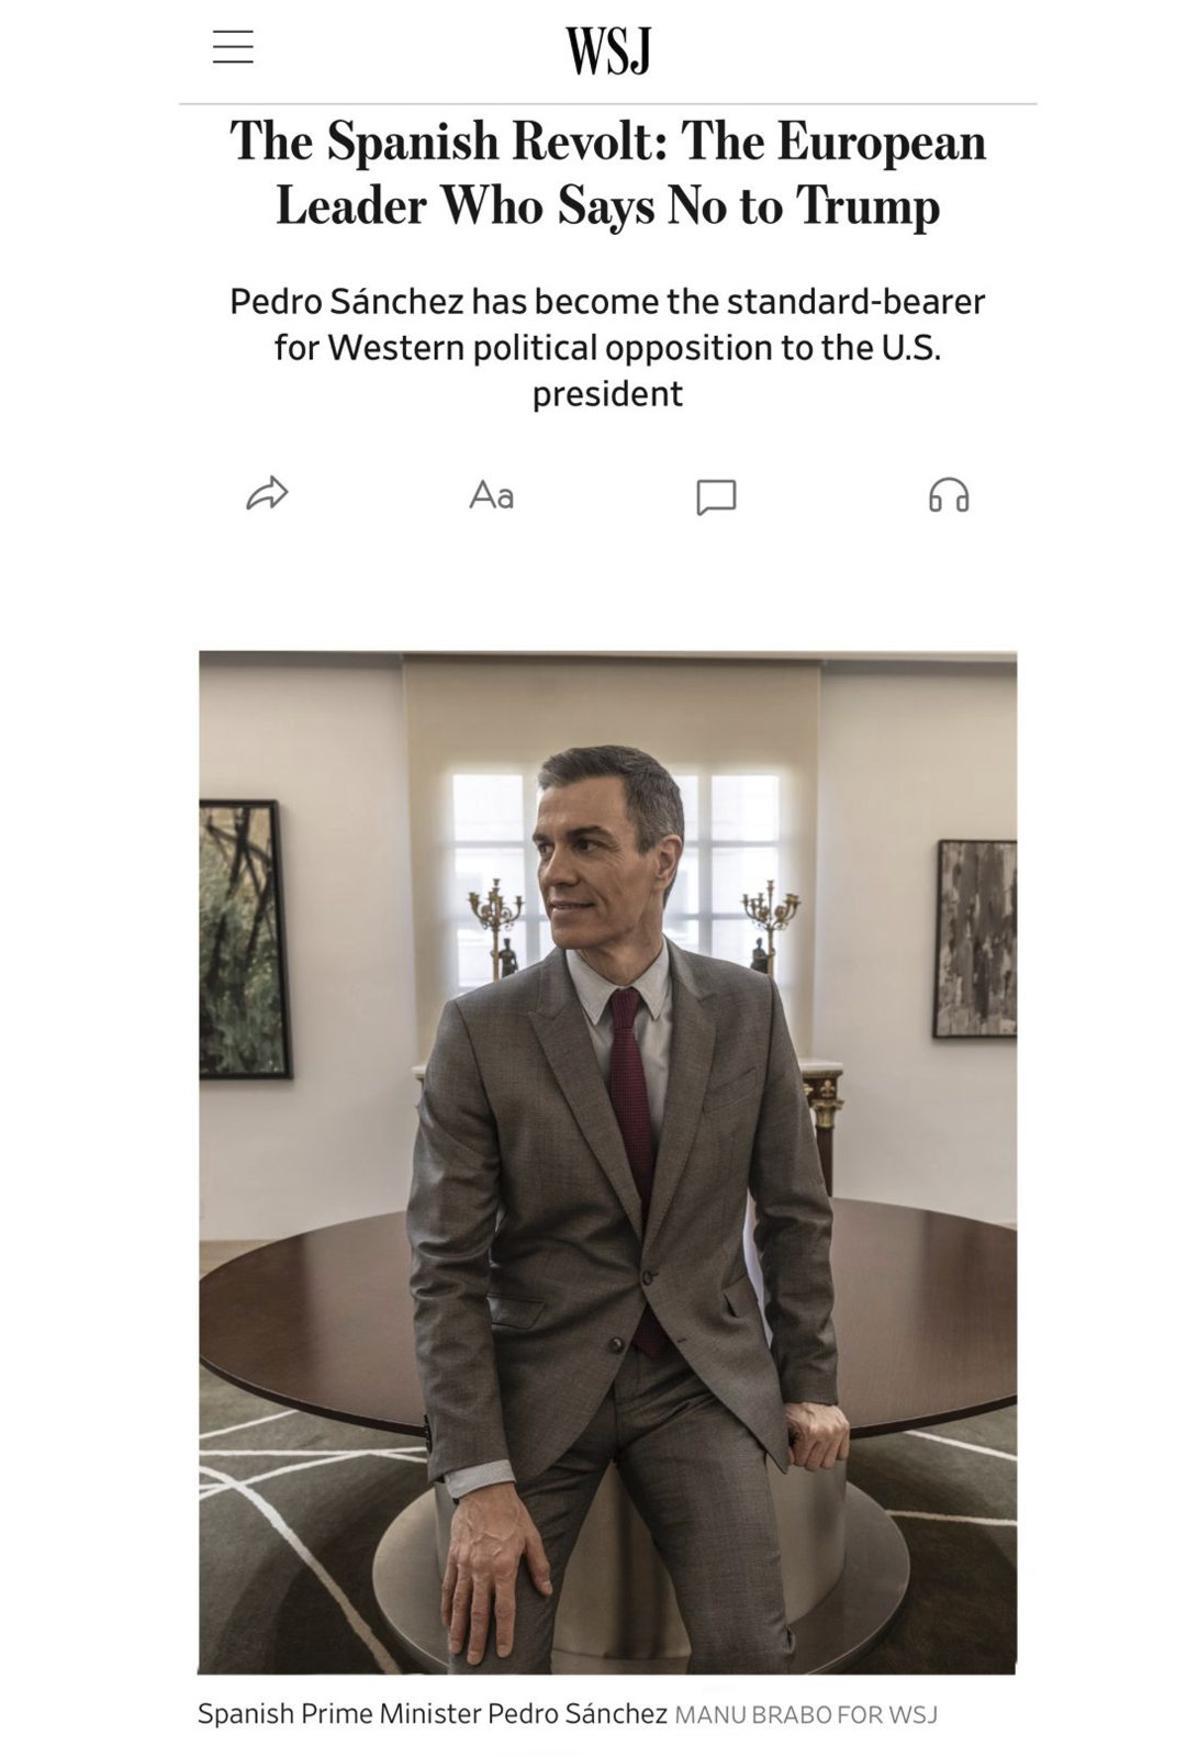Click the headline line 'Leader Who Says No to Trump'

[x=608, y=206]
